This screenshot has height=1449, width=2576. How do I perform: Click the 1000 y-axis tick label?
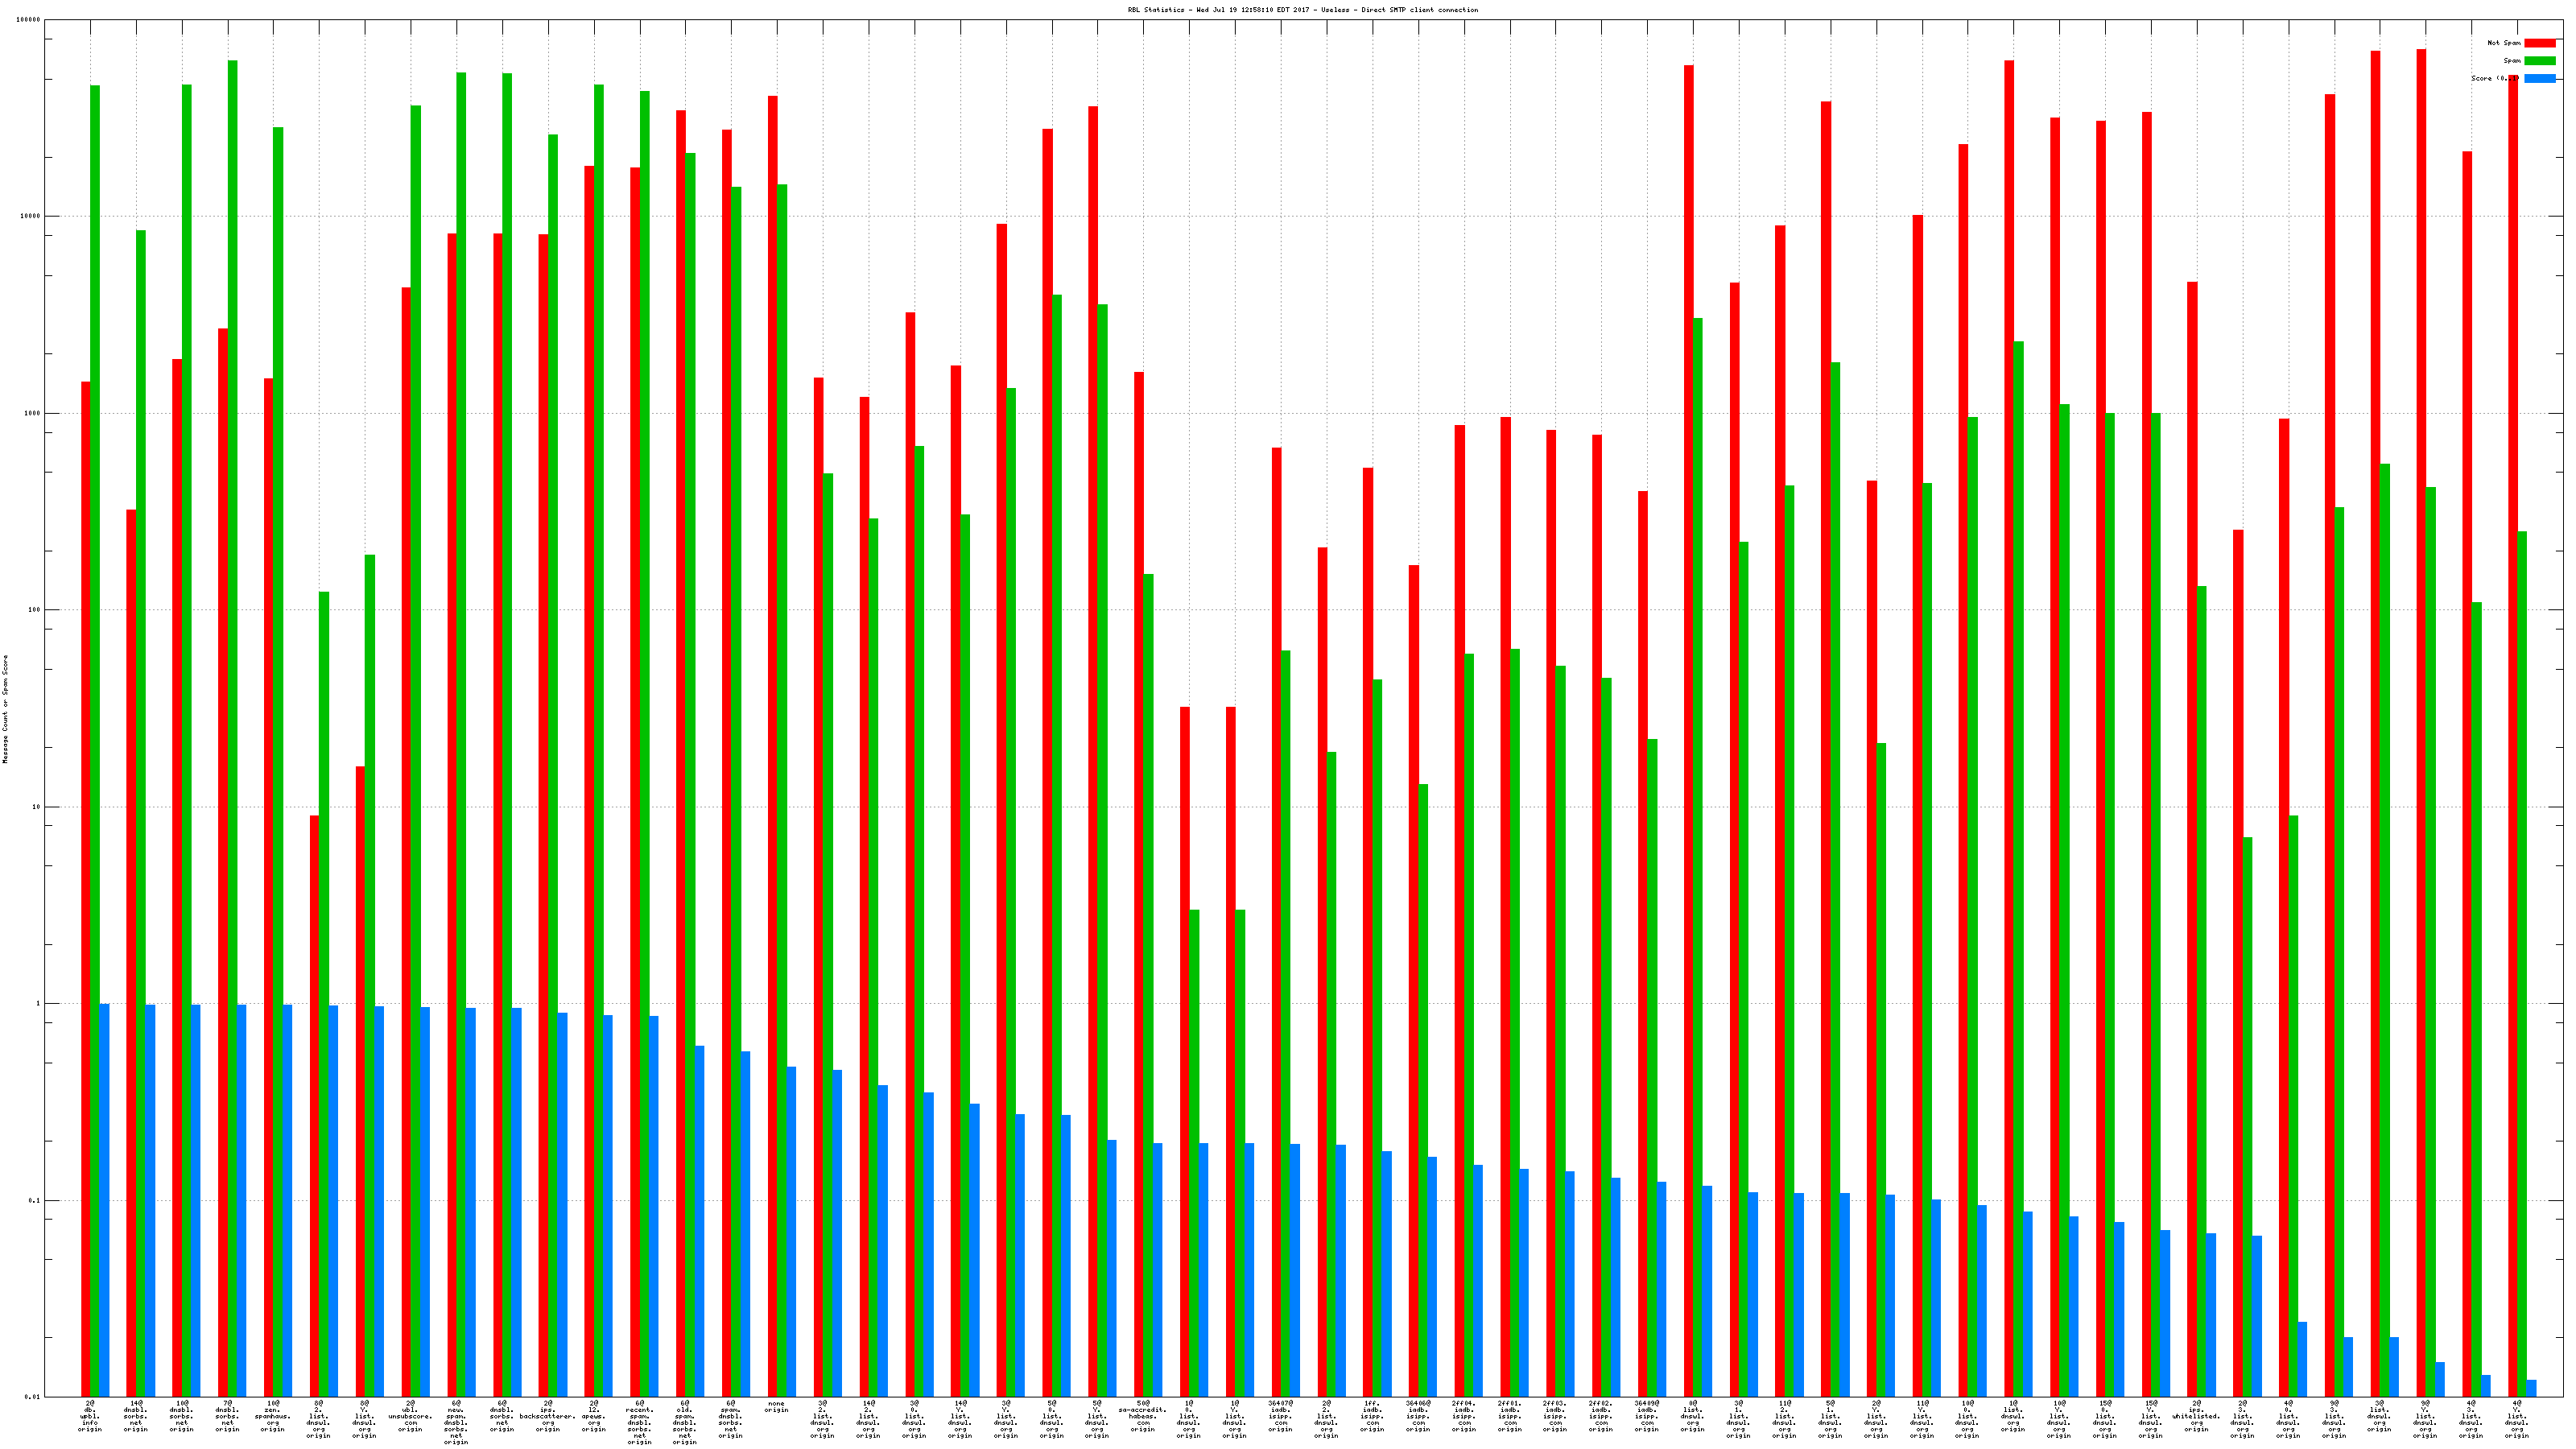coord(33,413)
